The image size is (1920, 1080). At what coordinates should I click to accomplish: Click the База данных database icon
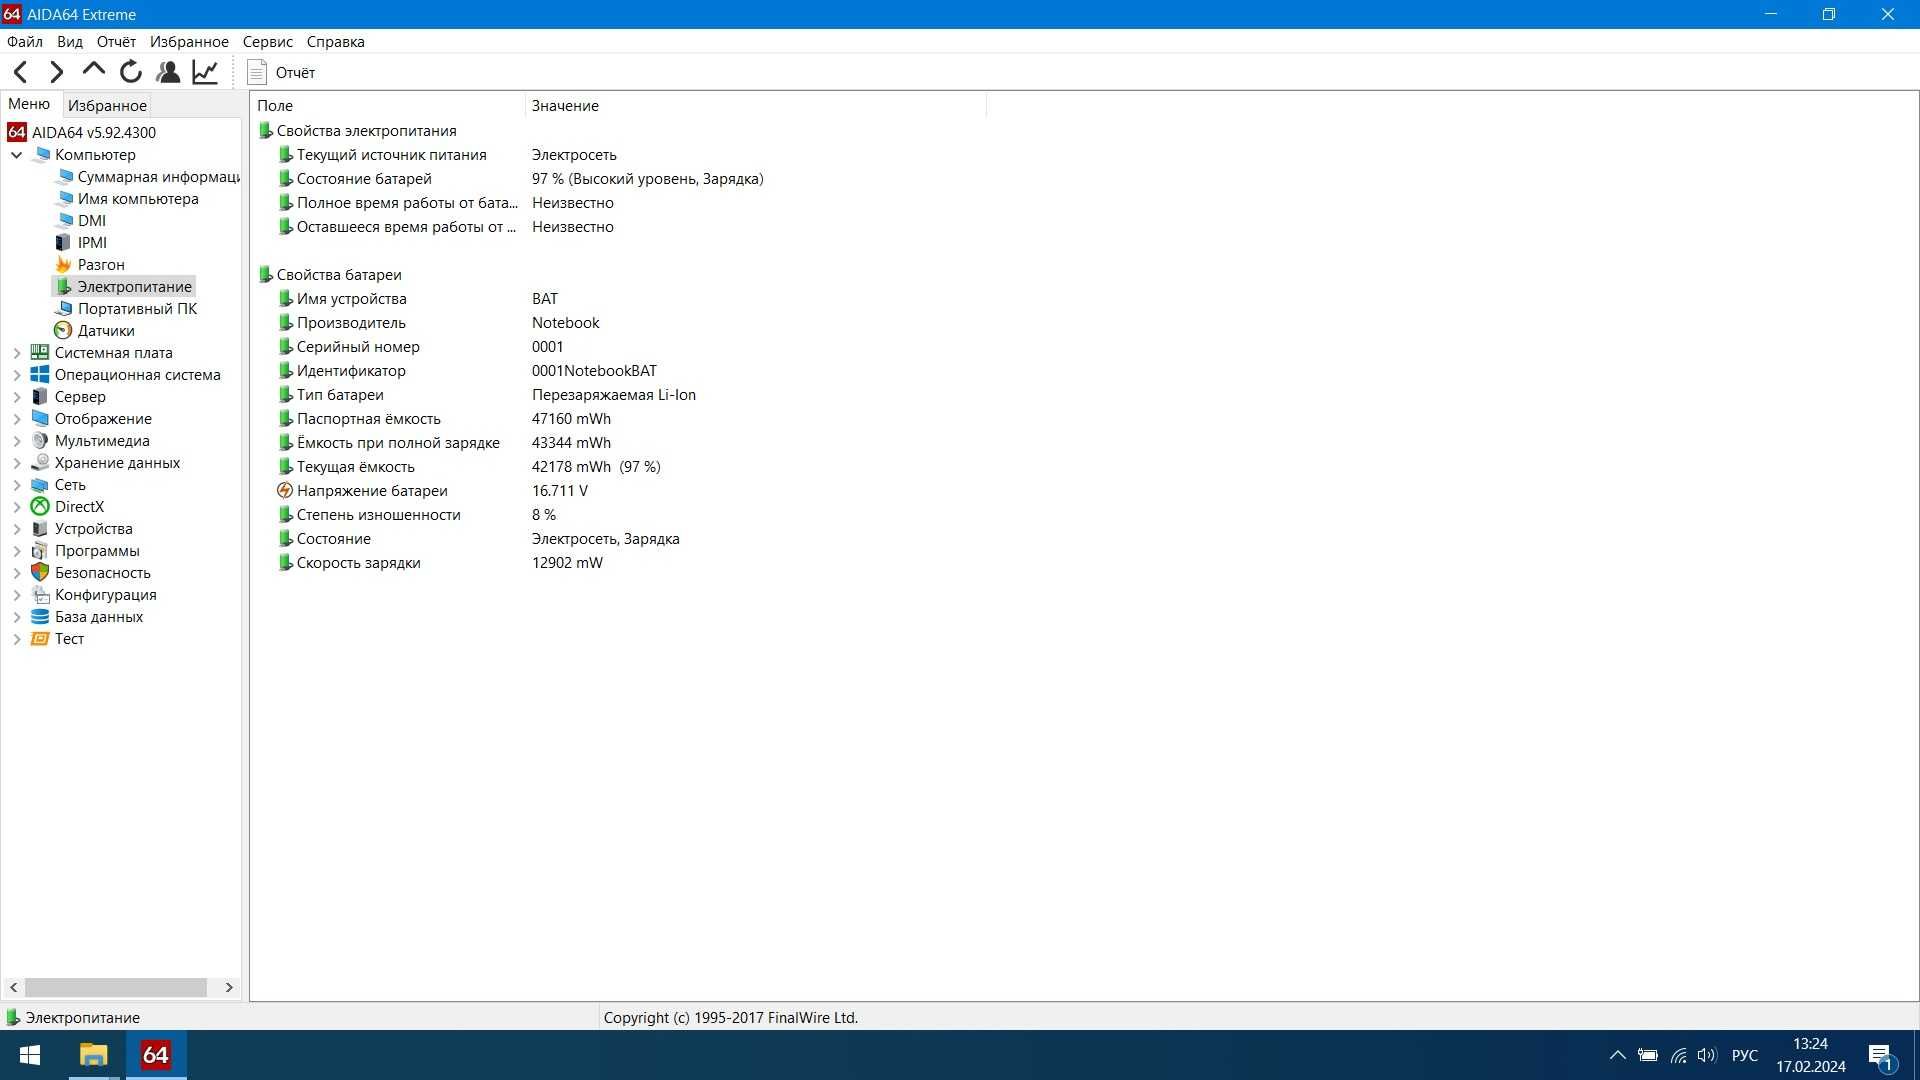pyautogui.click(x=40, y=617)
